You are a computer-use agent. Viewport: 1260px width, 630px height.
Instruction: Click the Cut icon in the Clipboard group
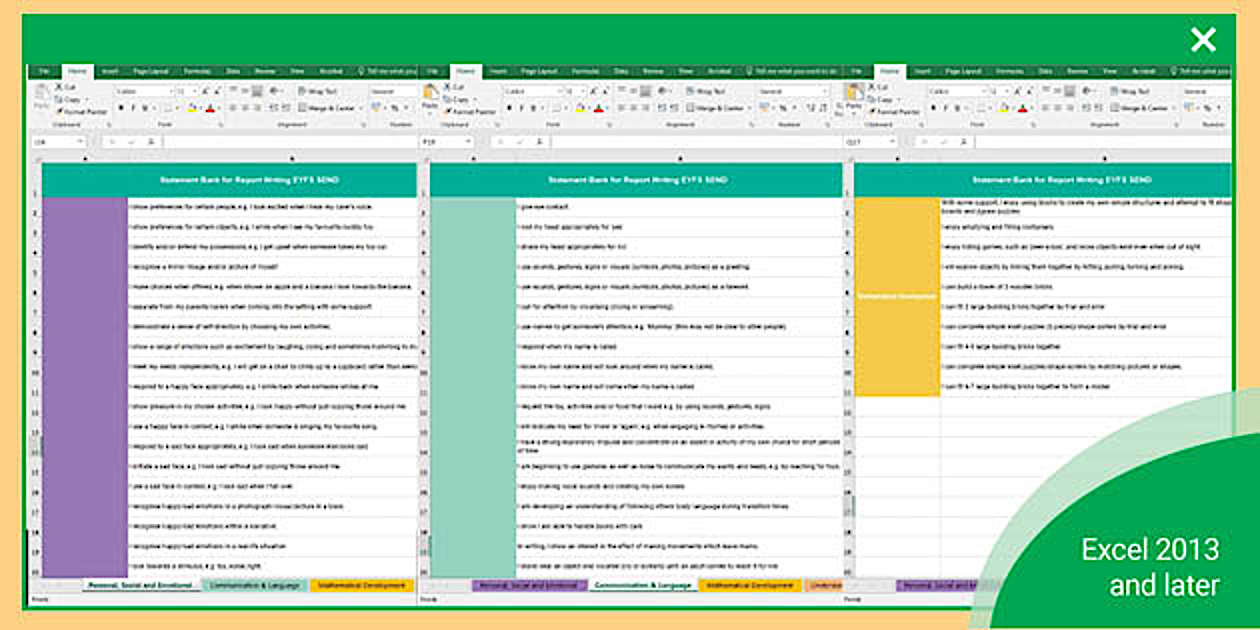pos(59,87)
